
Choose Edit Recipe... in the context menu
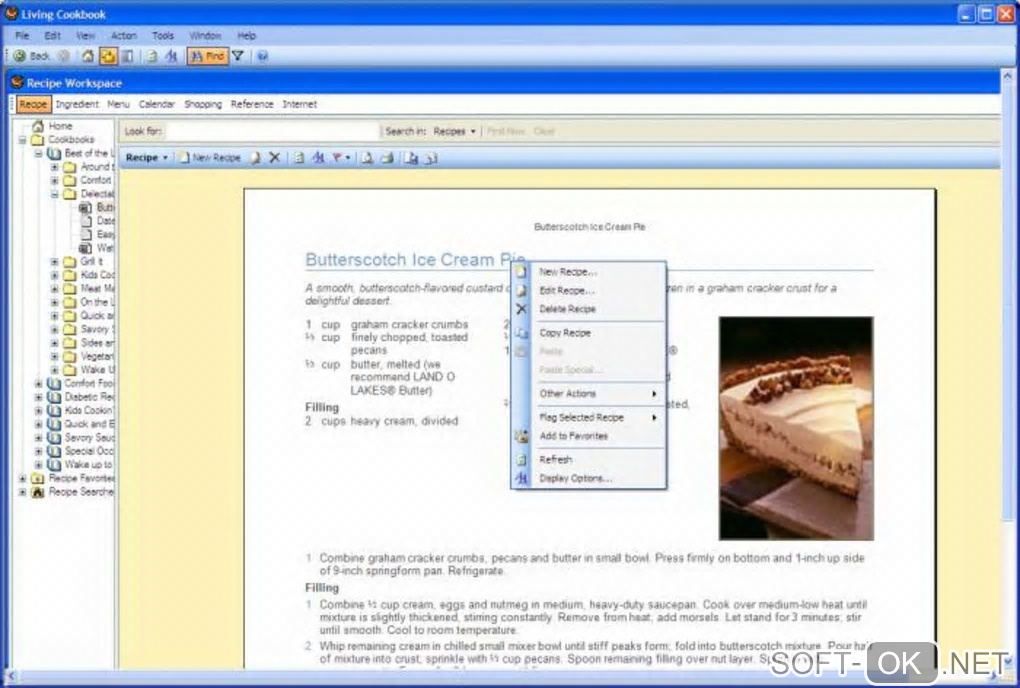(589, 291)
